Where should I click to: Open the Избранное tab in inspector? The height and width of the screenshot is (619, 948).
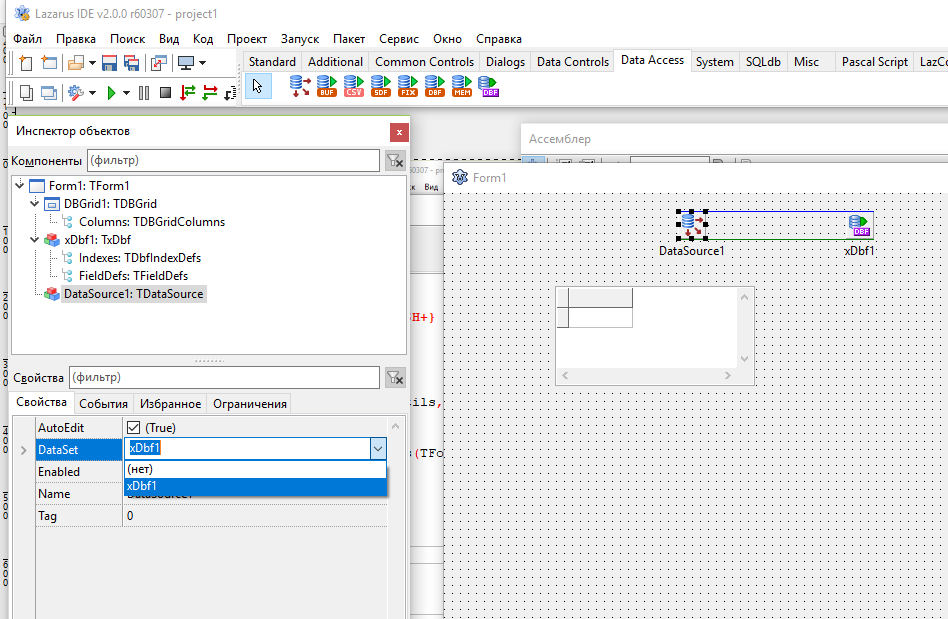170,404
